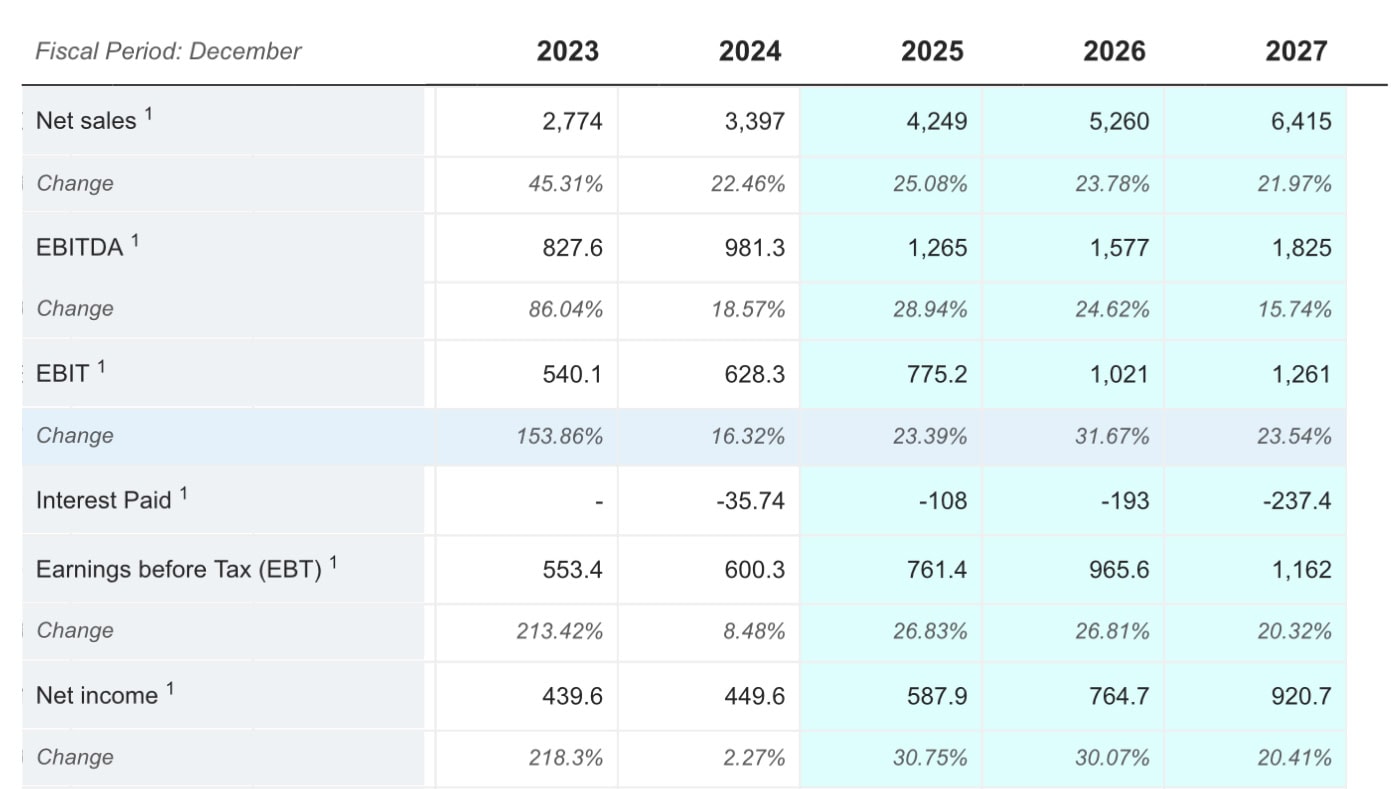
Task: Click the Interest Paid row label
Action: 104,500
